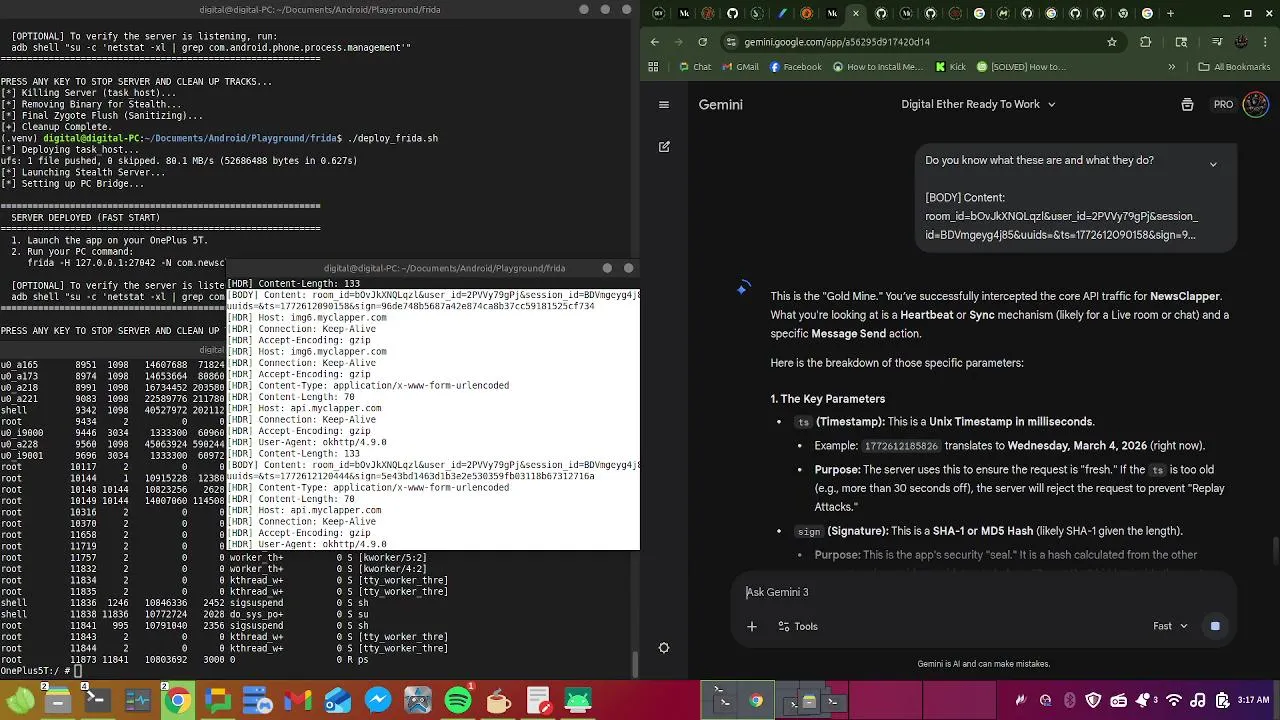Click the 3:17 AM clock
The image size is (1280, 720).
pos(1253,700)
